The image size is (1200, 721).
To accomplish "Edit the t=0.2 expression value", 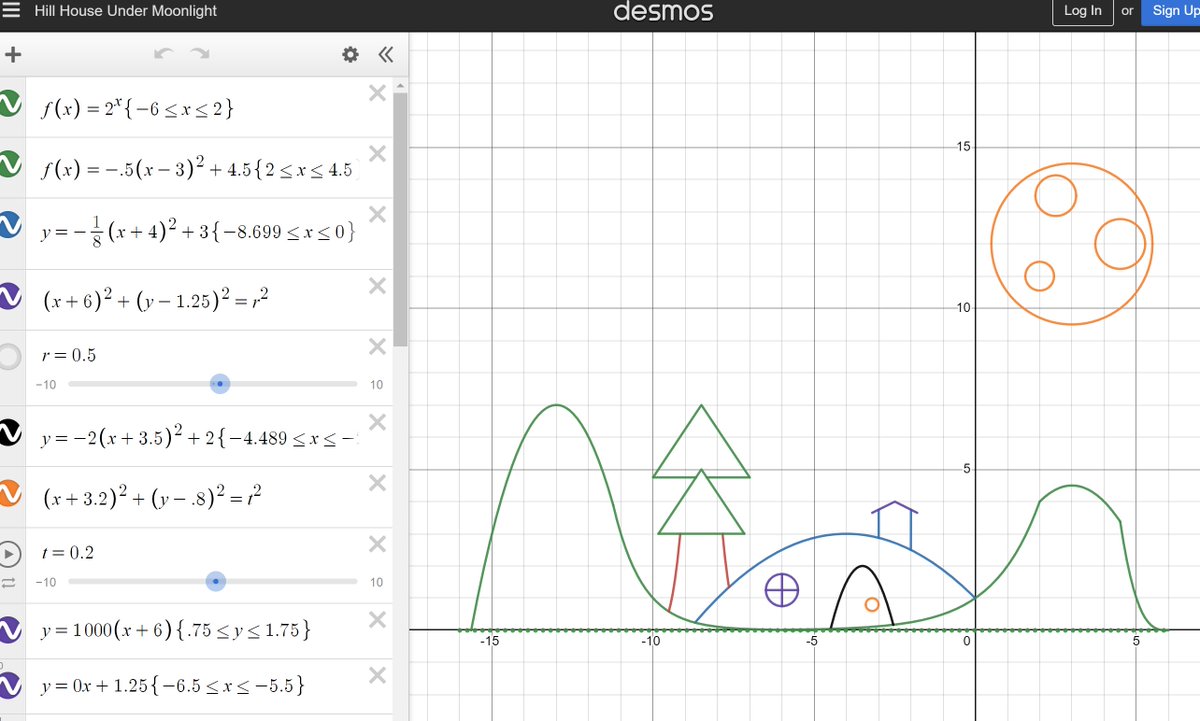I will coord(67,553).
